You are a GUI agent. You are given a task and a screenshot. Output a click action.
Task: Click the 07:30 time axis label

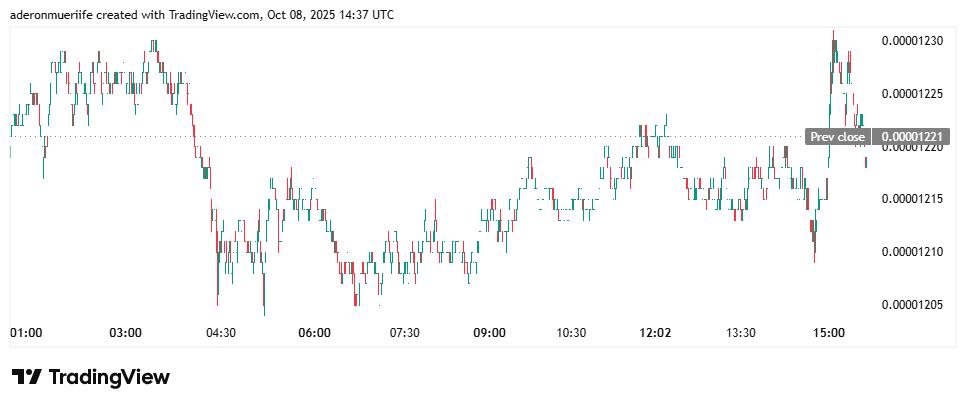403,333
